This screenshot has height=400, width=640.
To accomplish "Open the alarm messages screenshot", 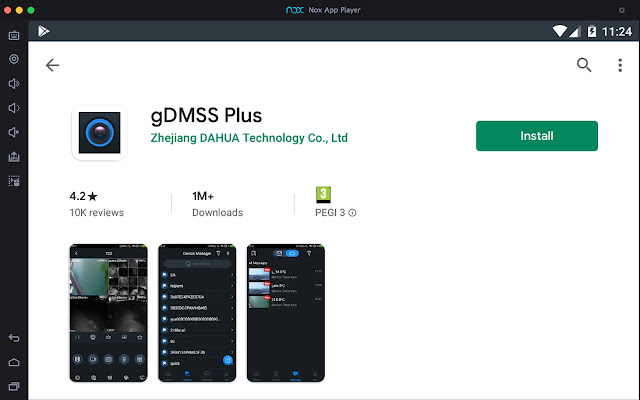I will pos(286,313).
